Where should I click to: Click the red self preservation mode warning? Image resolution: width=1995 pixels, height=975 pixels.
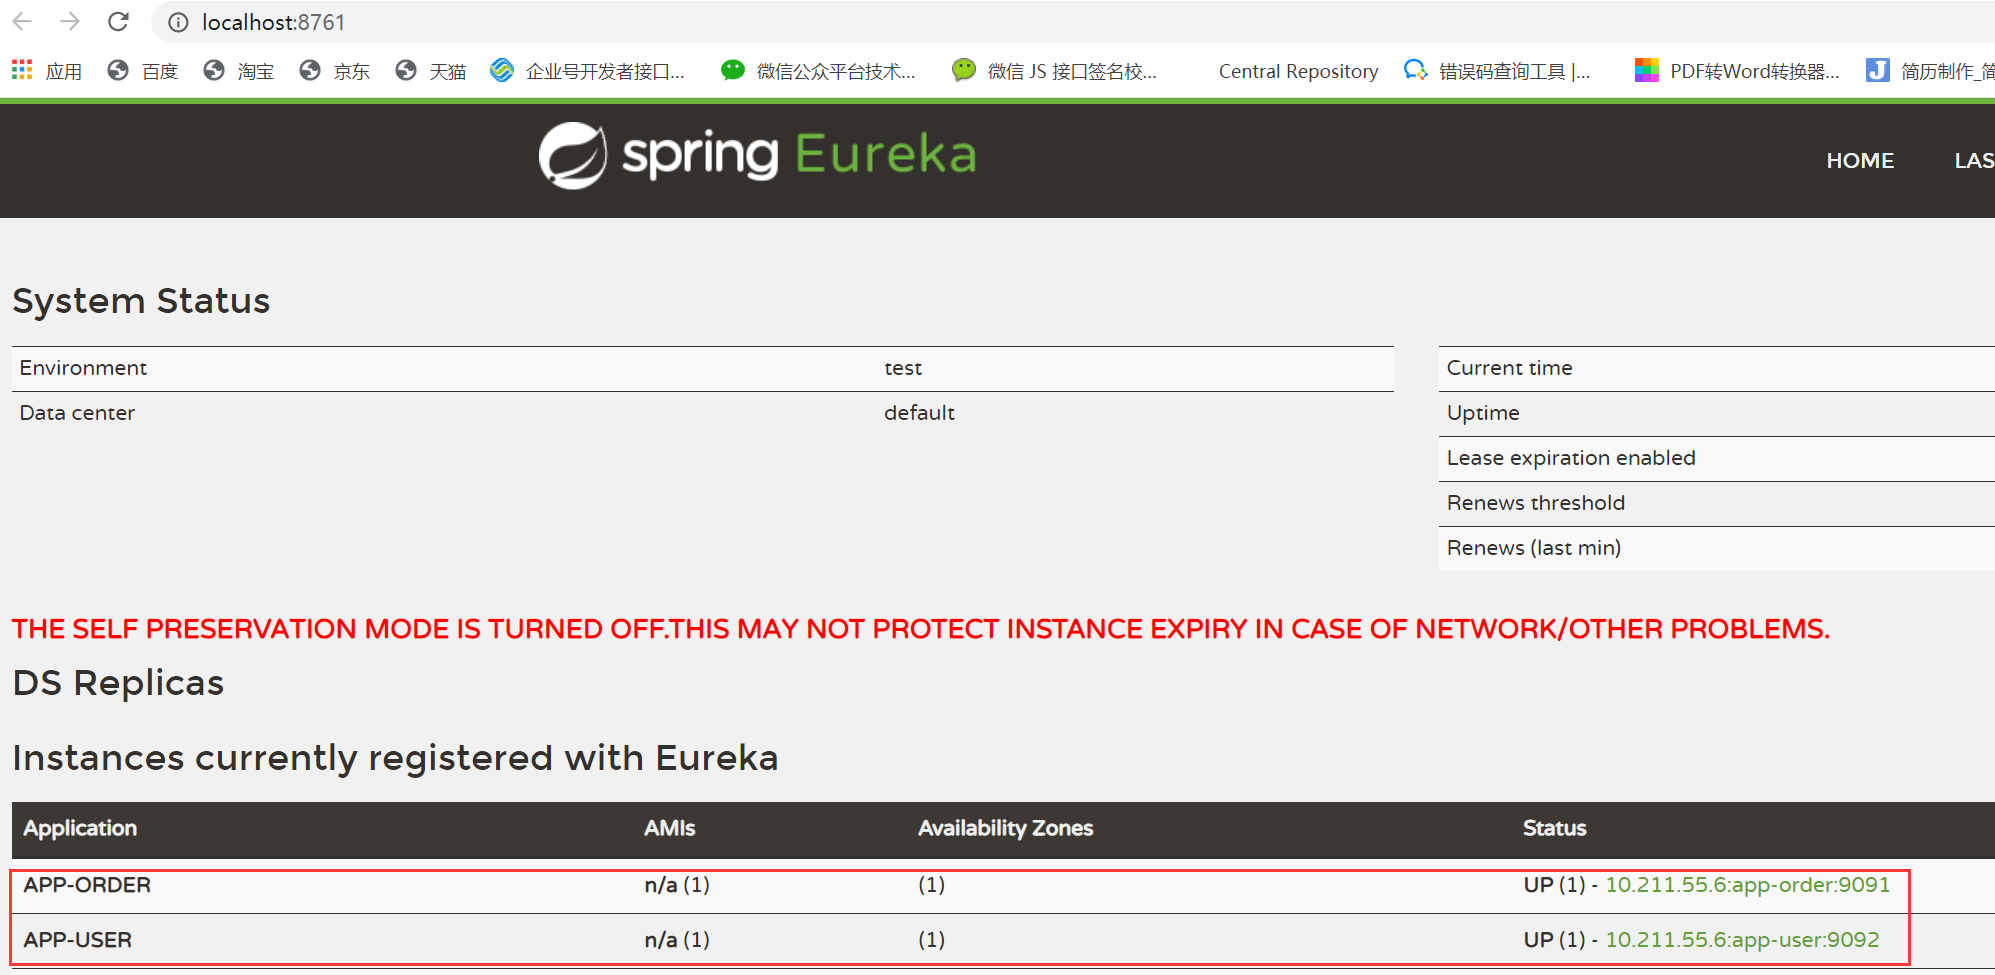(920, 629)
